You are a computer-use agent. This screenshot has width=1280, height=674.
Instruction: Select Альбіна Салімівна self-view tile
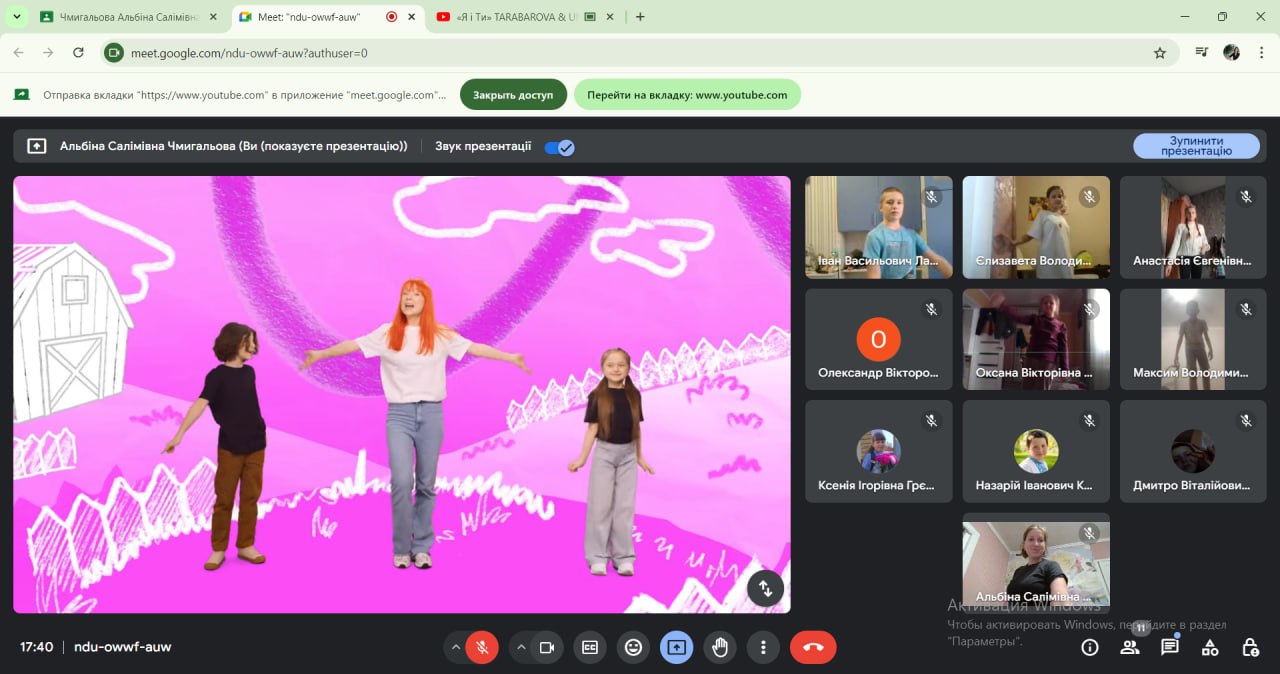pyautogui.click(x=1036, y=563)
